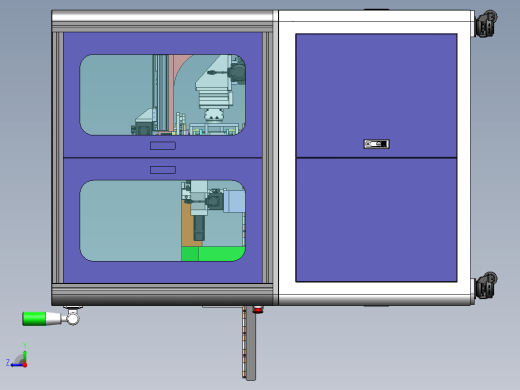Select the upper right purple door panel
Image resolution: width=520 pixels, height=390 pixels.
[376, 95]
